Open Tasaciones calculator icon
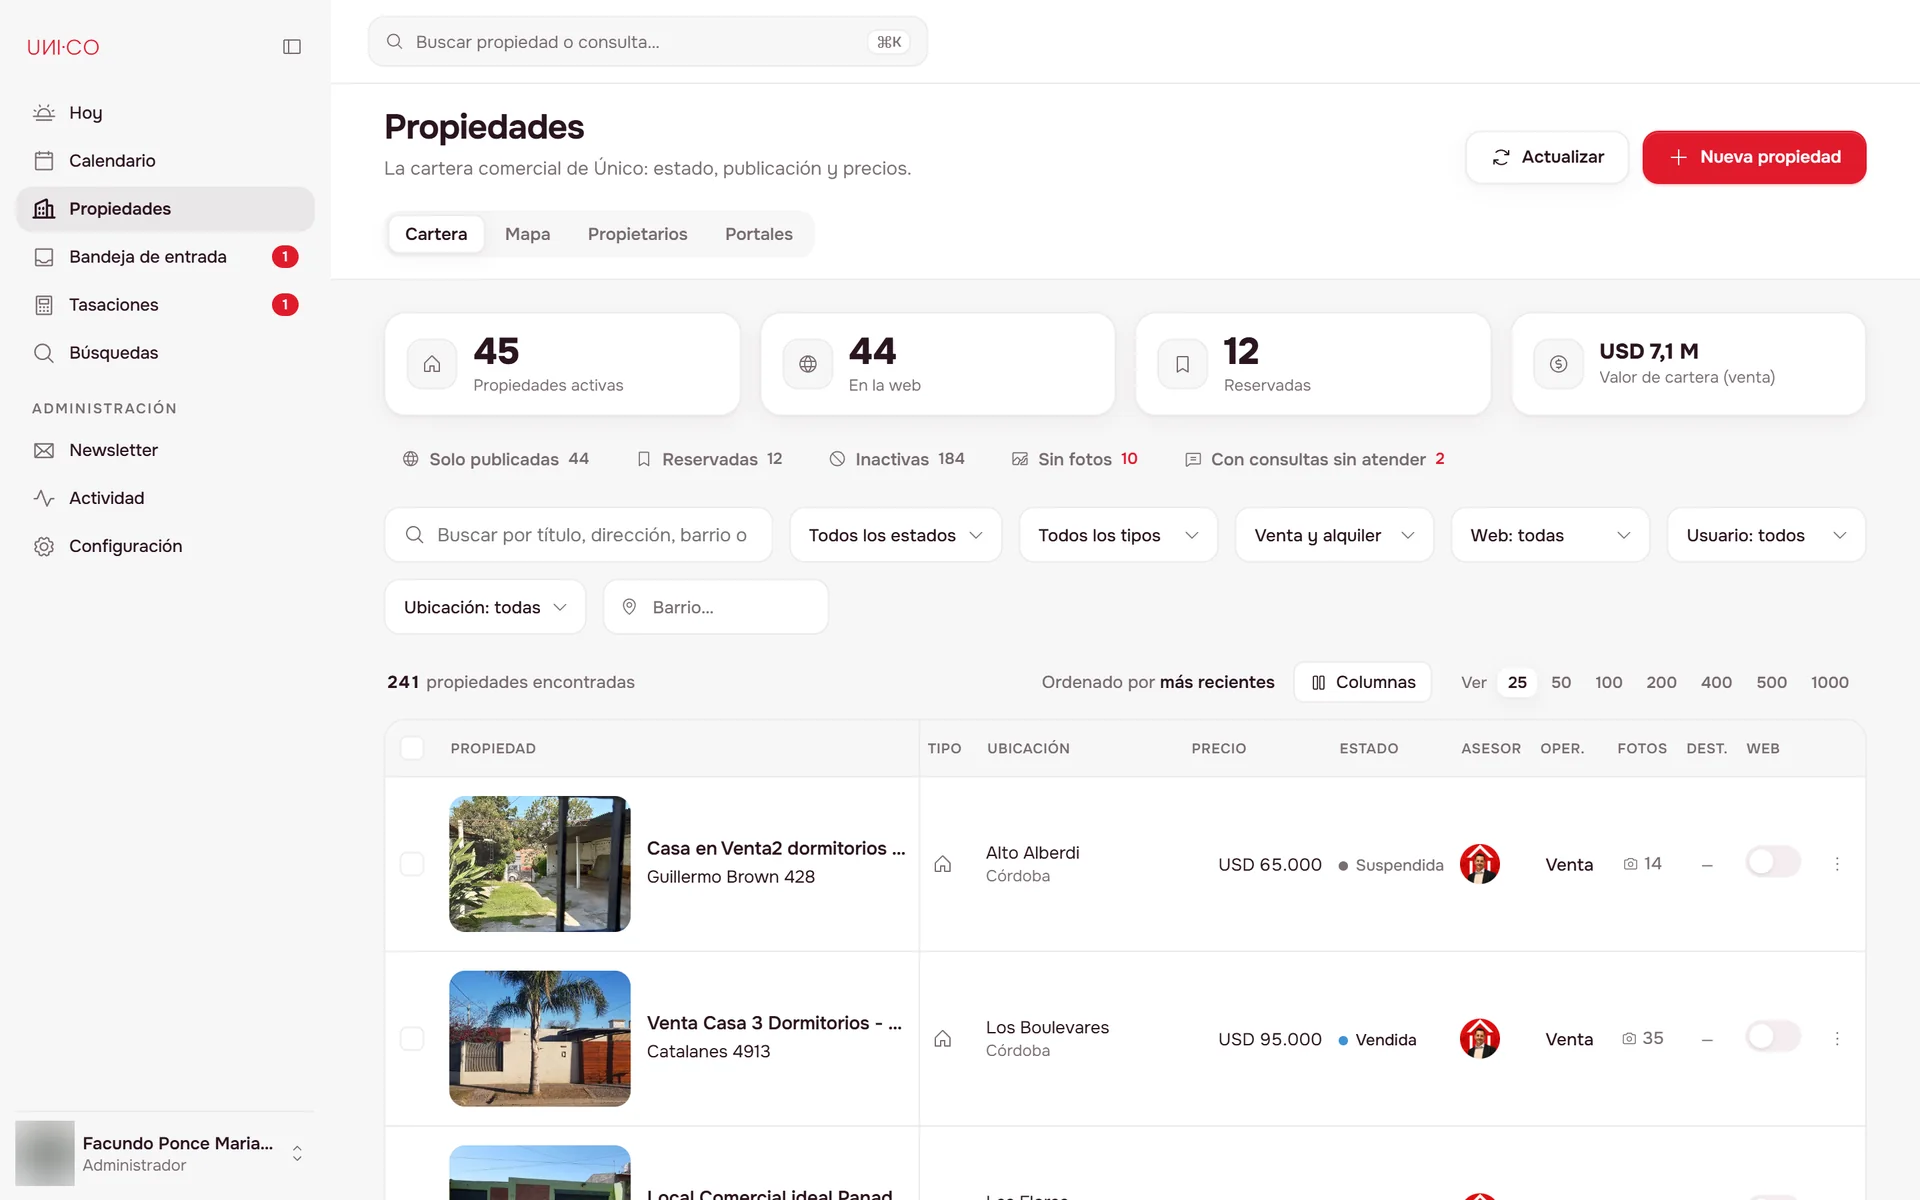 (44, 305)
